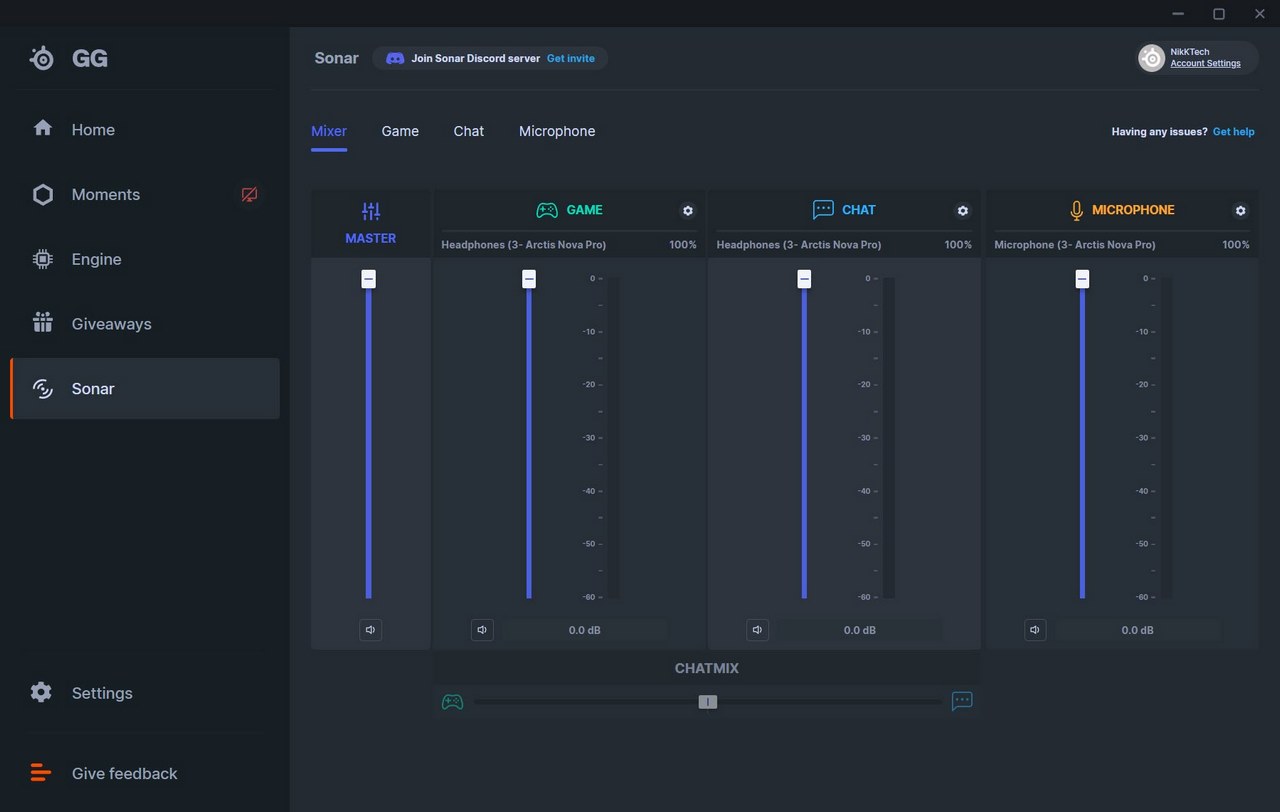Open the Moments section

click(x=145, y=195)
